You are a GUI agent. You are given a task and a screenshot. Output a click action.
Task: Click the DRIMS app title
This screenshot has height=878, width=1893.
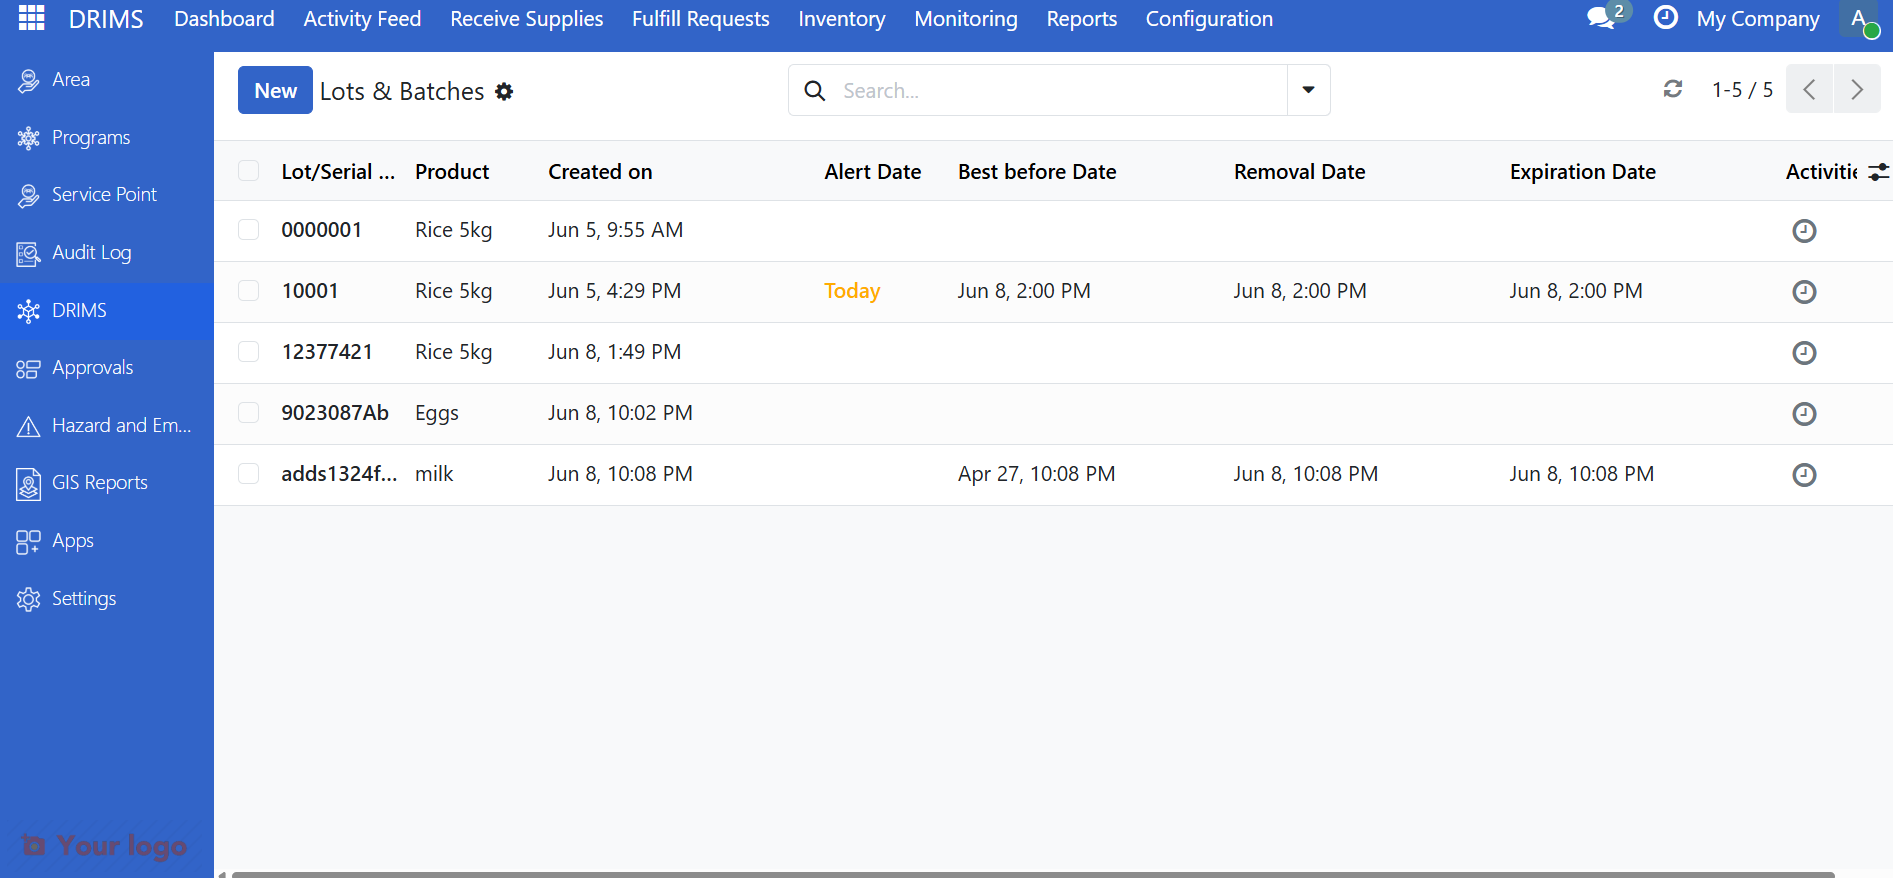pos(106,19)
